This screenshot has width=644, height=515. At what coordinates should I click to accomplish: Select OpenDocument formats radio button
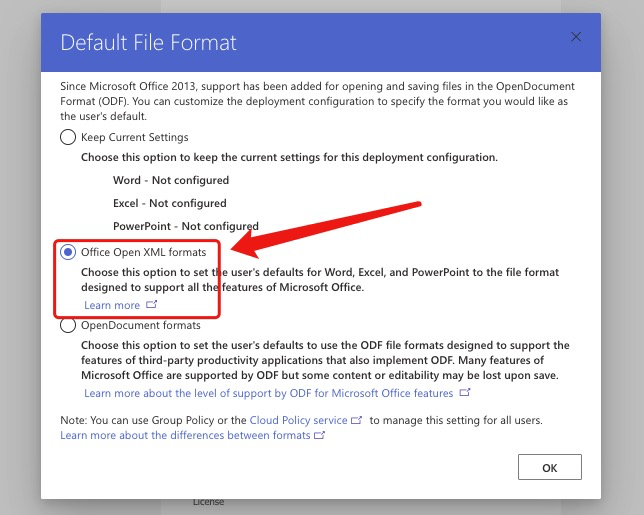point(68,325)
